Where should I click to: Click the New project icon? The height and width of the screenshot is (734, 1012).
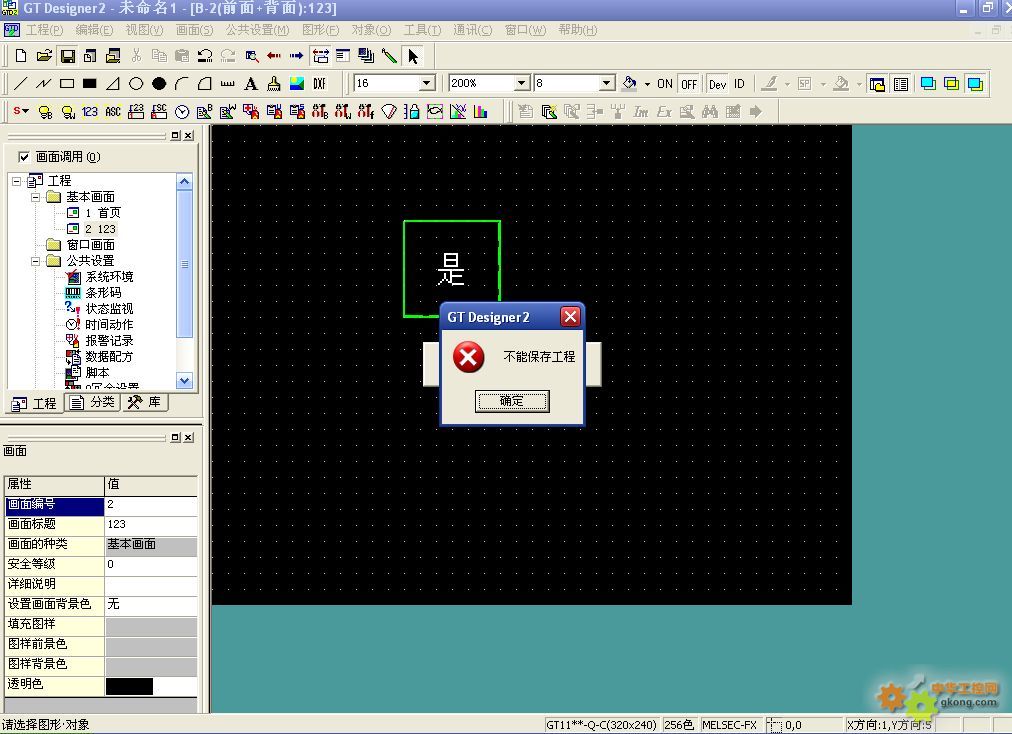(x=21, y=56)
